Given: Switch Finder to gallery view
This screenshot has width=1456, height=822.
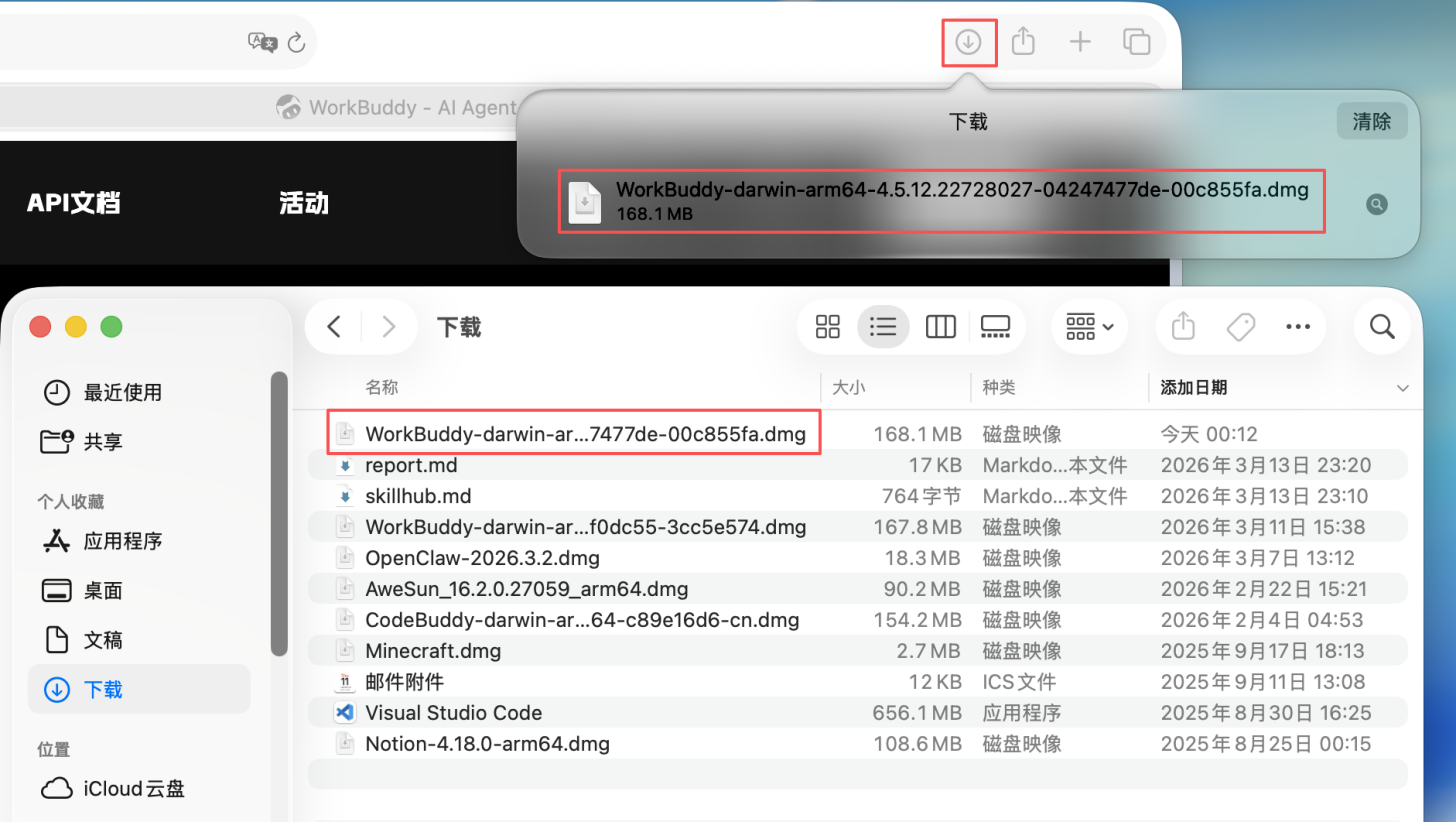Looking at the screenshot, I should (996, 326).
